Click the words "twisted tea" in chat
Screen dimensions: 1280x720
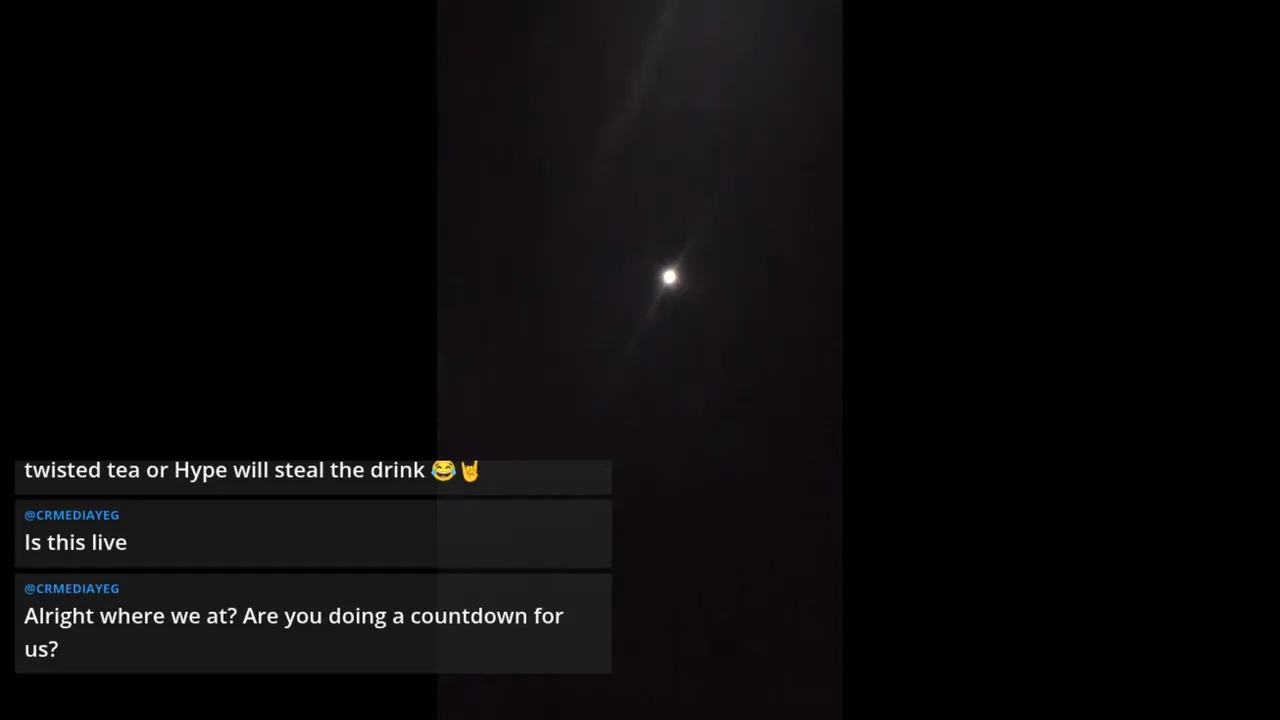[82, 470]
